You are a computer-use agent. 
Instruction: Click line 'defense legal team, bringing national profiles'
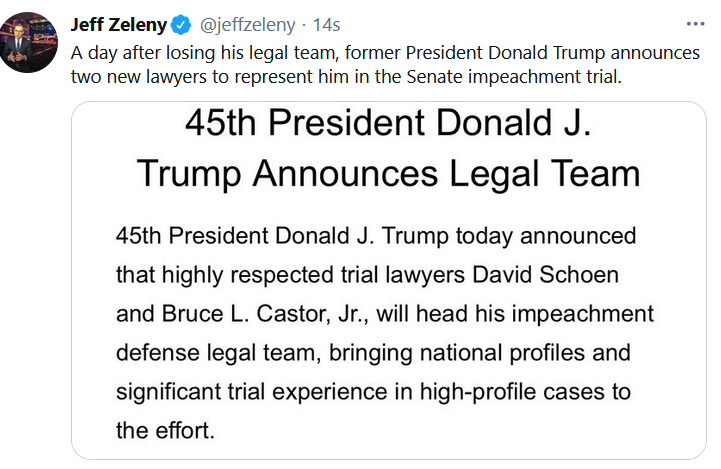click(x=373, y=353)
